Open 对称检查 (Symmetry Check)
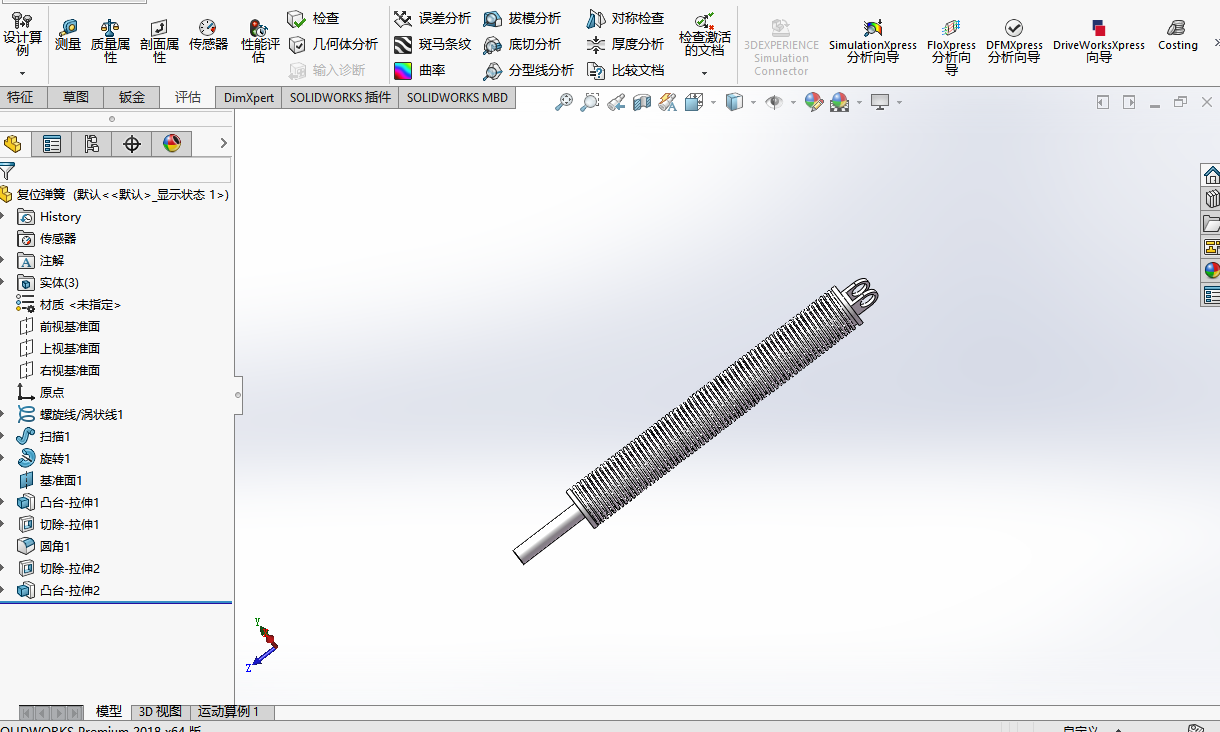This screenshot has width=1220, height=732. click(x=625, y=18)
